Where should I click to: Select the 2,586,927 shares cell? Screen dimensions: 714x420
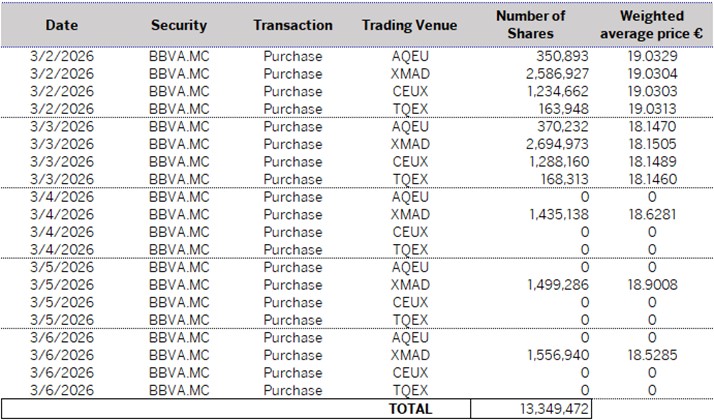[x=554, y=73]
